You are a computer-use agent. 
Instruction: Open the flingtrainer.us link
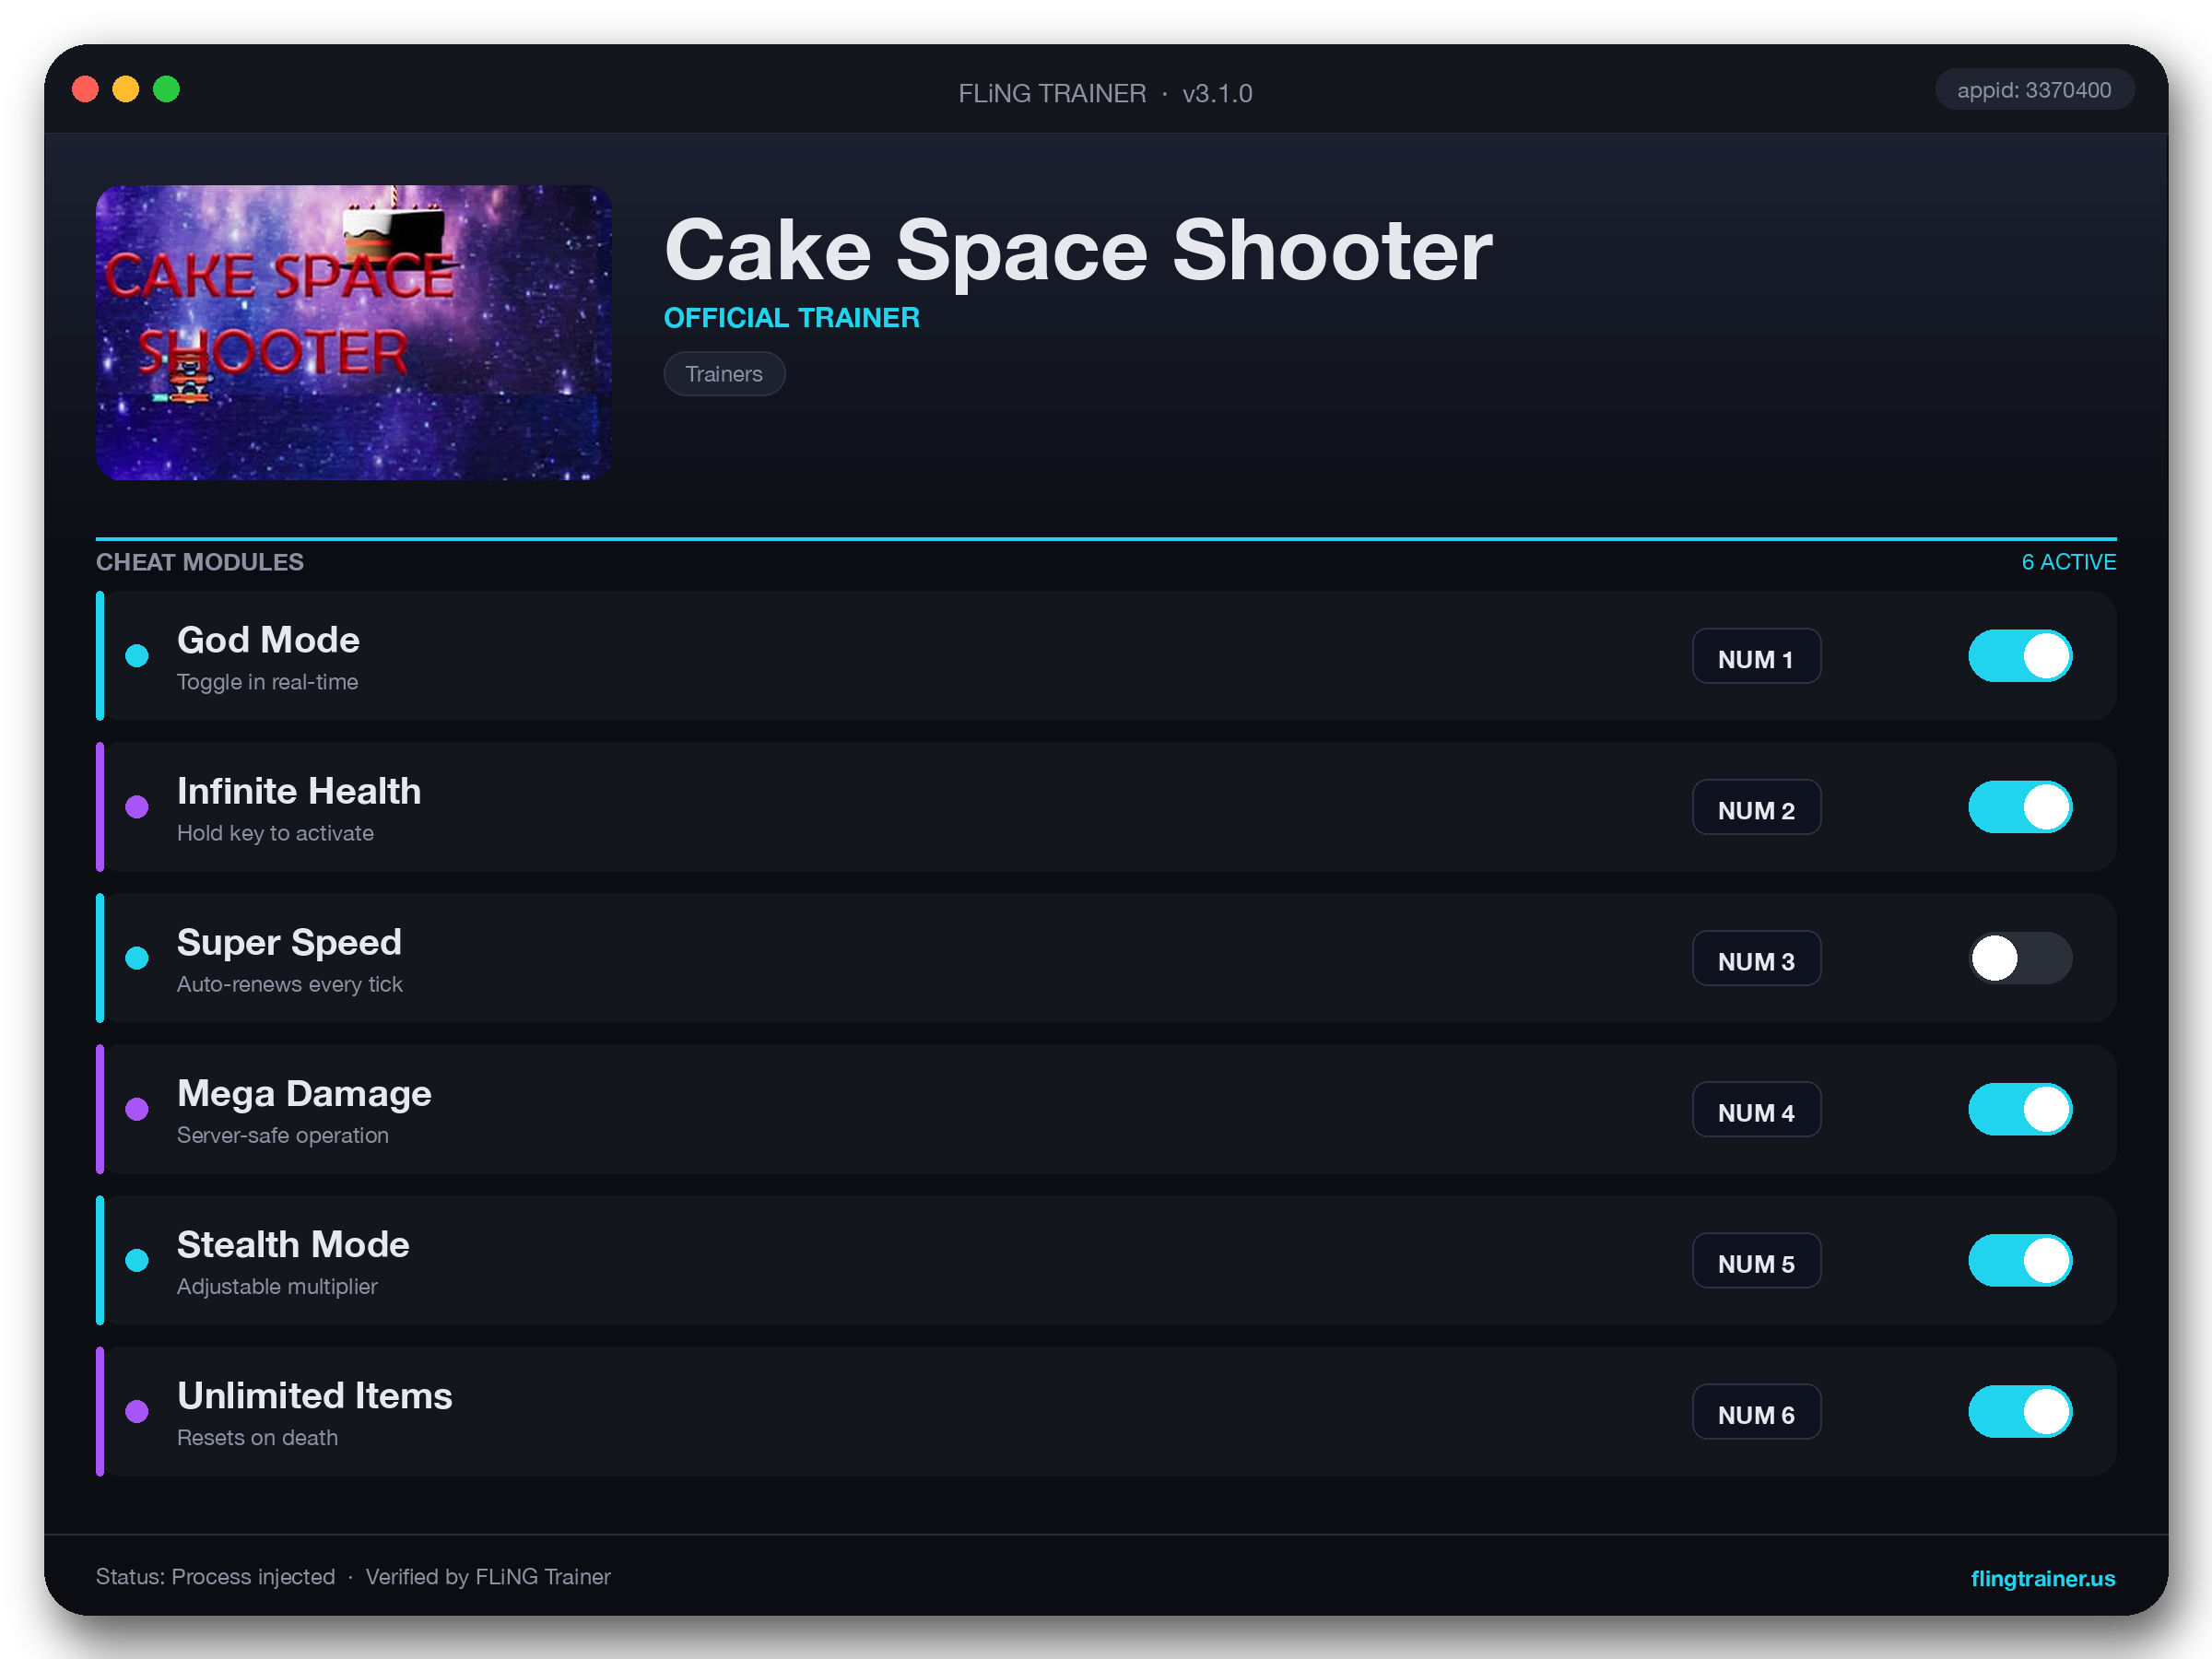click(x=2042, y=1578)
